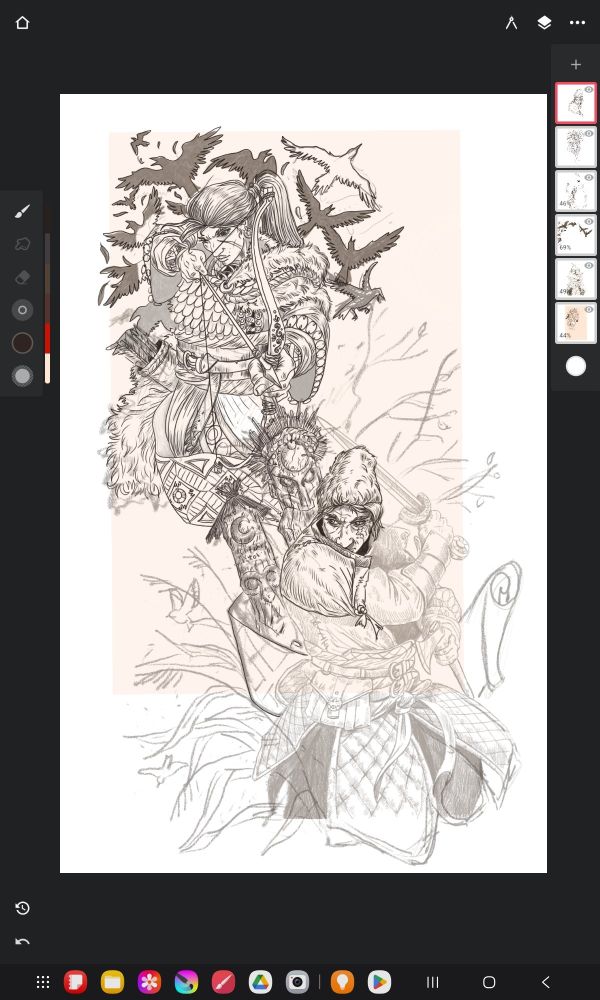Open the colorful brush drawing app in taskbar
Viewport: 600px width, 1000px height.
coord(186,982)
